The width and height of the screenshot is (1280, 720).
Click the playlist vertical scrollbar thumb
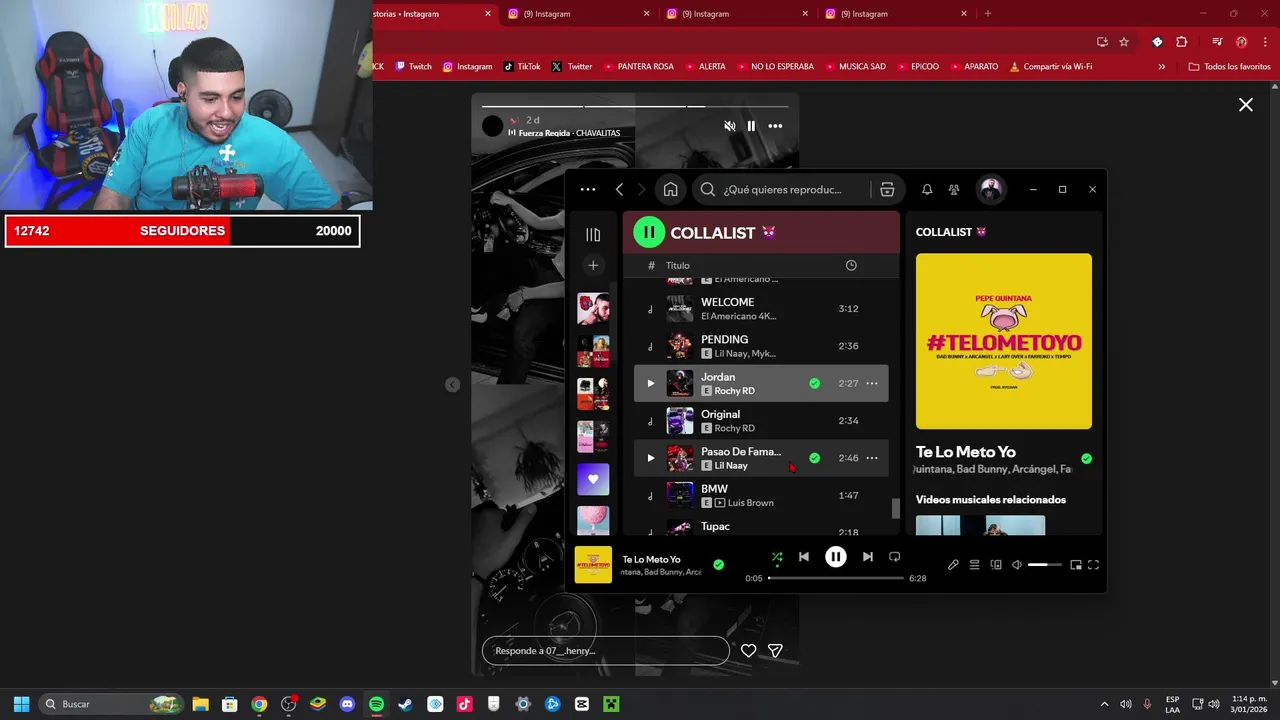click(896, 509)
